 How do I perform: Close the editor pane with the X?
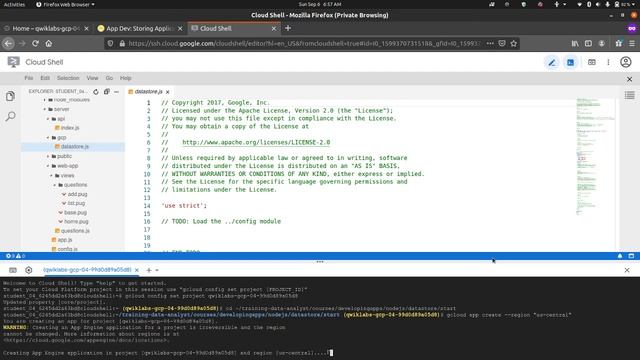629,79
